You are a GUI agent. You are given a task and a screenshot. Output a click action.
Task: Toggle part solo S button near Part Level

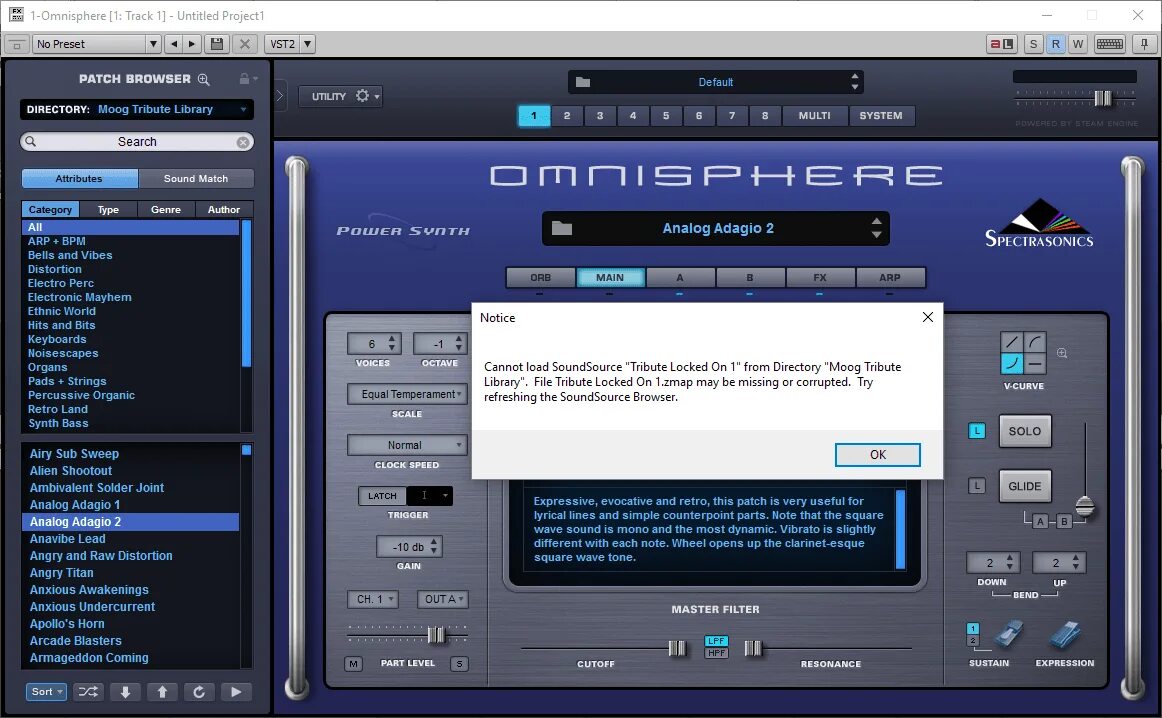pos(459,664)
